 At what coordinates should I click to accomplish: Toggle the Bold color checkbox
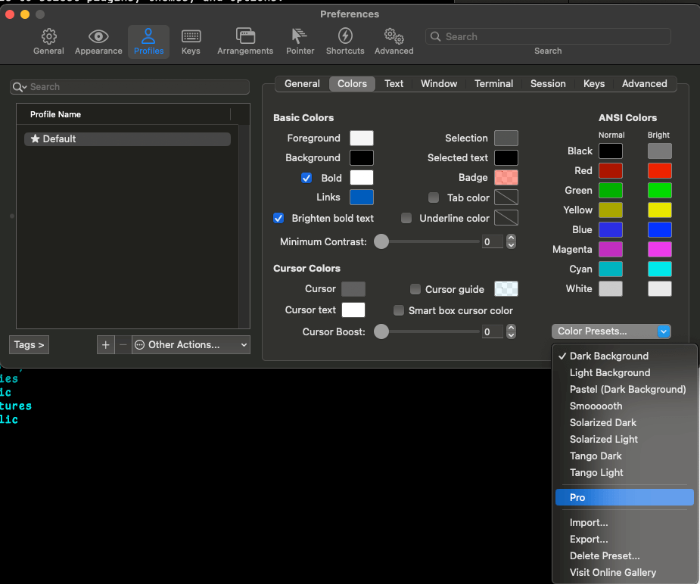tap(306, 178)
